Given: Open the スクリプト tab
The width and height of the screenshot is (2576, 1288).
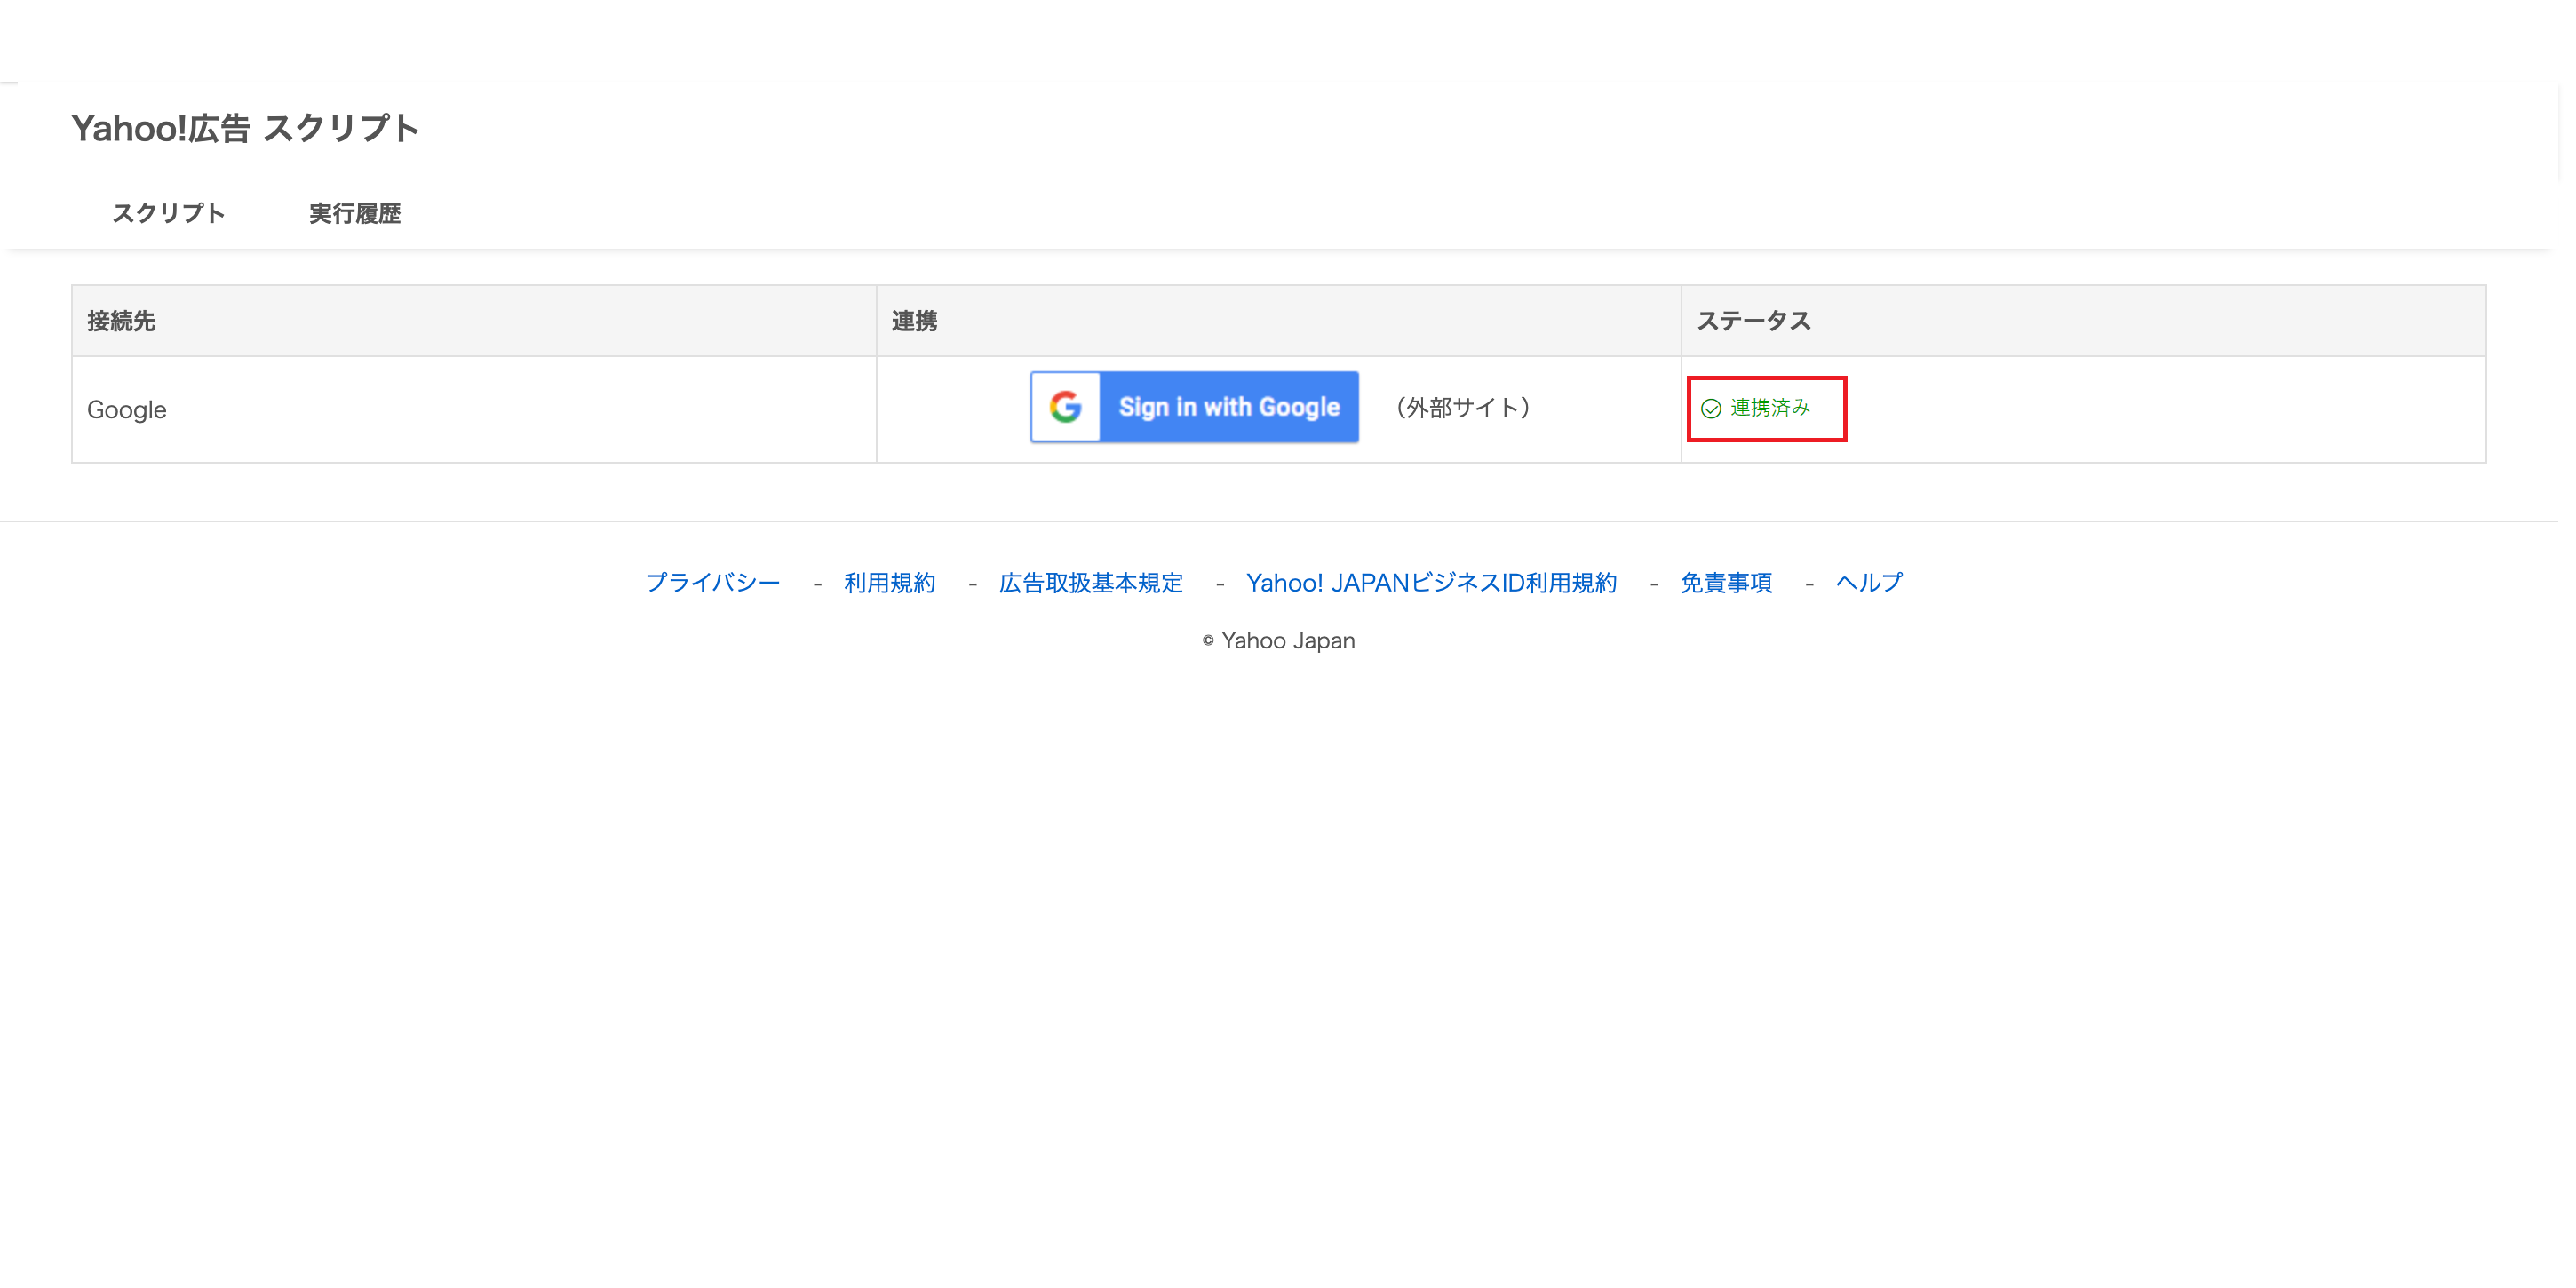Looking at the screenshot, I should tap(169, 213).
